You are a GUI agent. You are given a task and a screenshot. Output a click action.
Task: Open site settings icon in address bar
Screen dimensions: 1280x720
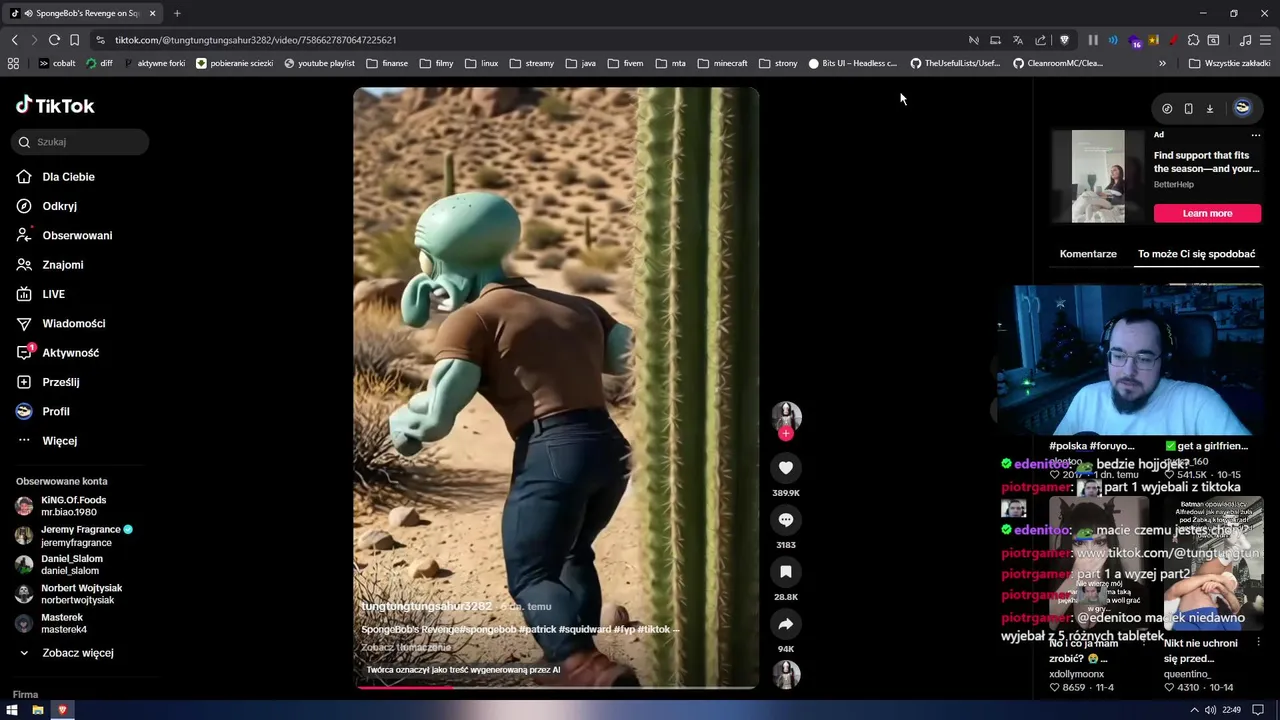point(100,40)
